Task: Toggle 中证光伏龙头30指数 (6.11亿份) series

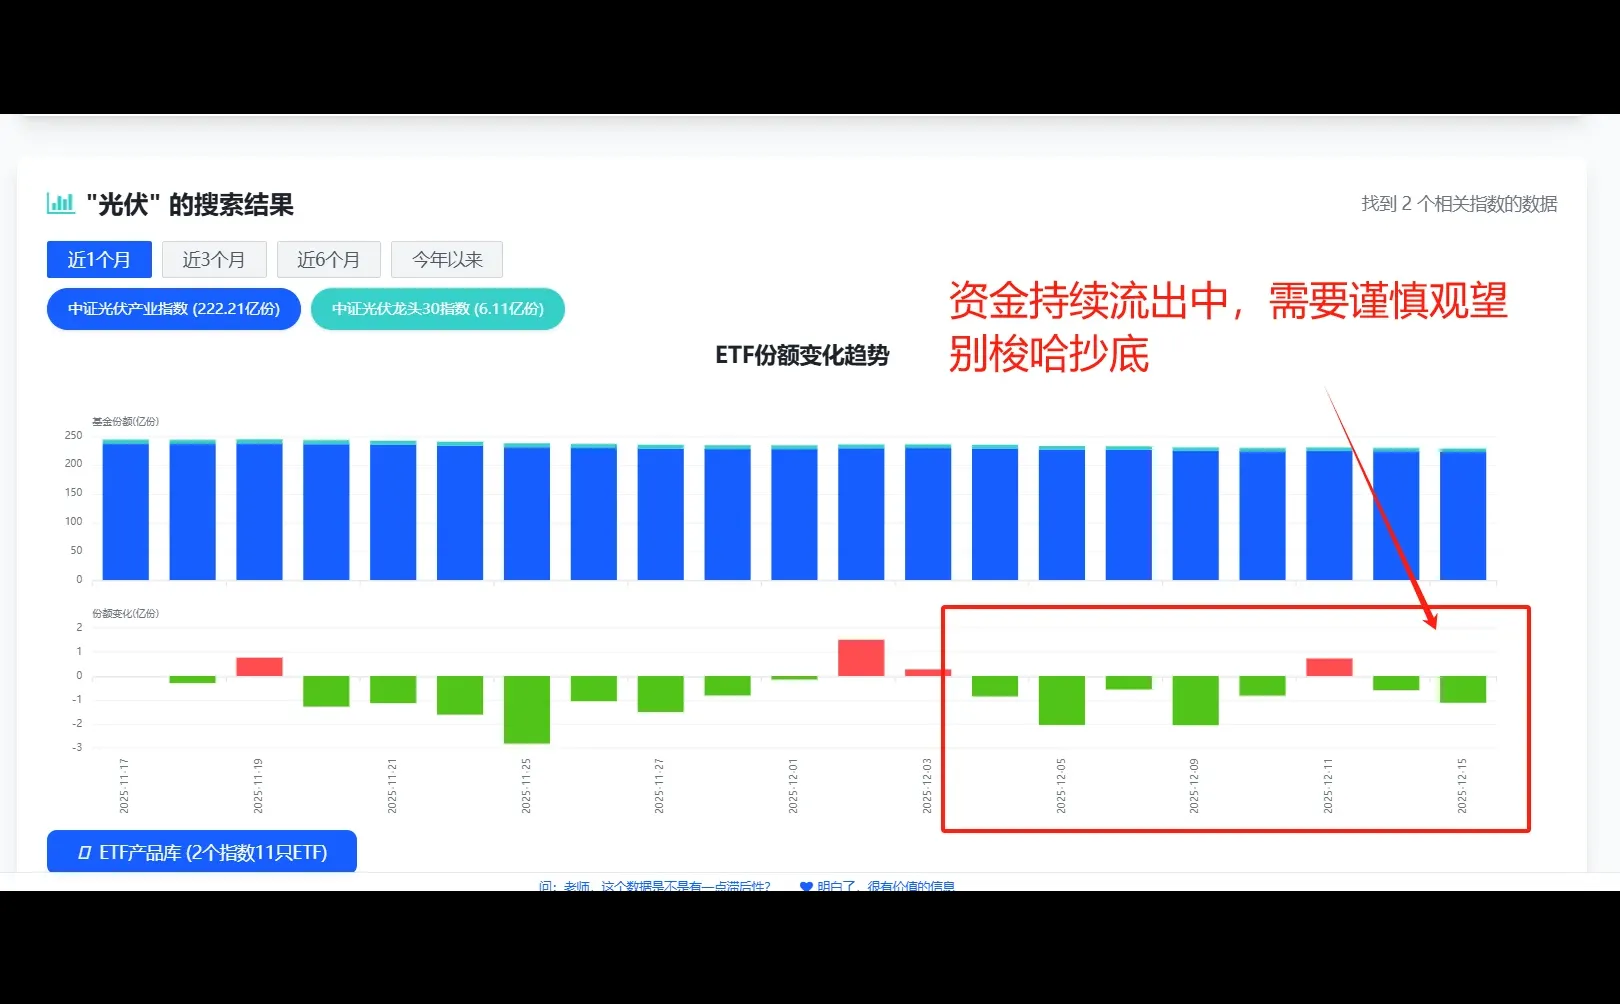Action: [438, 309]
